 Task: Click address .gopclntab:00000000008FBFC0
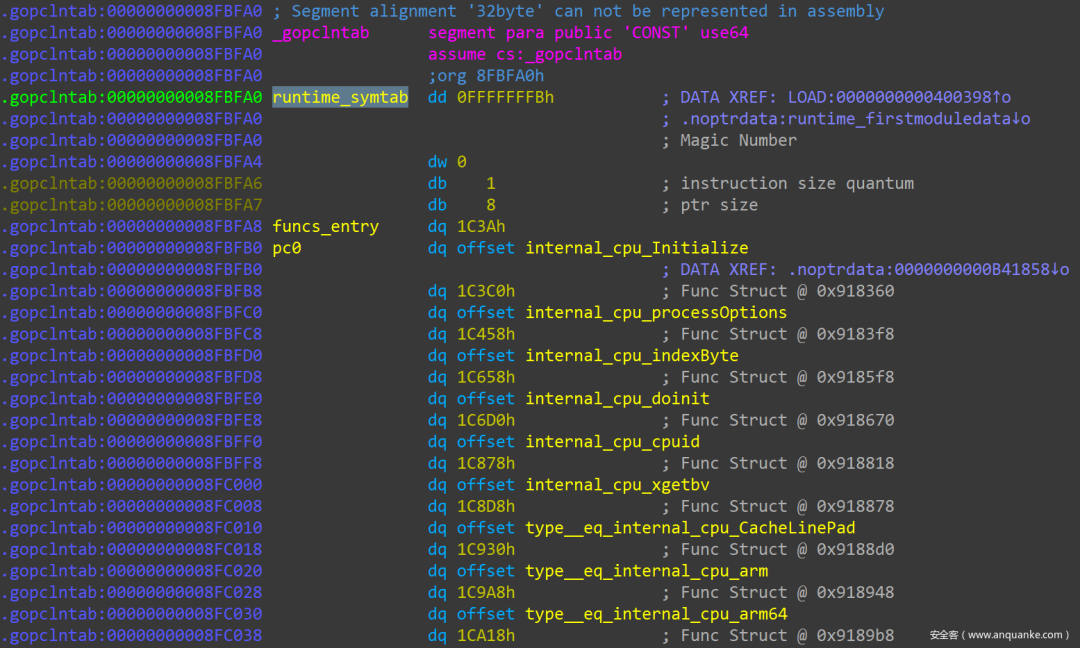click(132, 313)
